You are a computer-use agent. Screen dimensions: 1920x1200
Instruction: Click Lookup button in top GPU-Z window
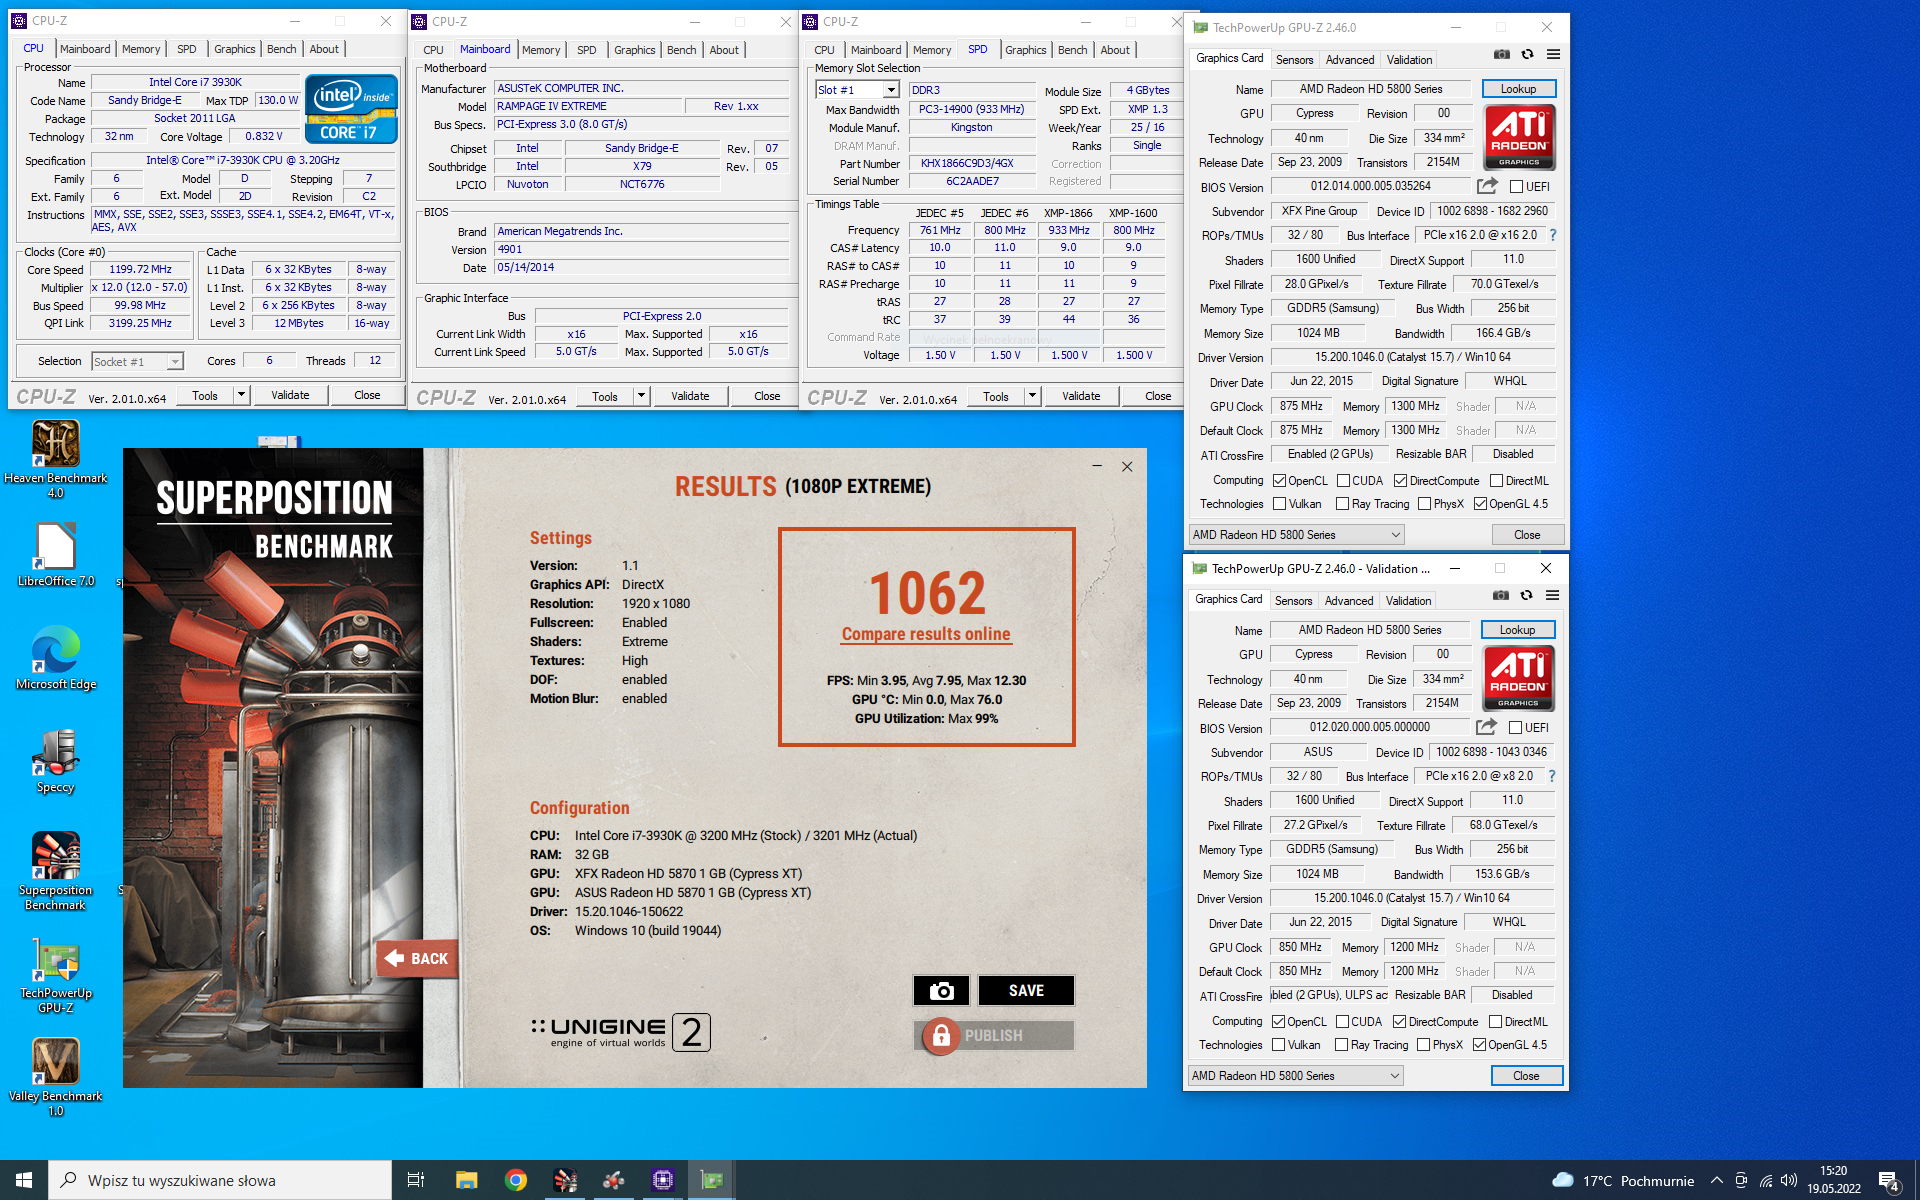[x=1518, y=89]
